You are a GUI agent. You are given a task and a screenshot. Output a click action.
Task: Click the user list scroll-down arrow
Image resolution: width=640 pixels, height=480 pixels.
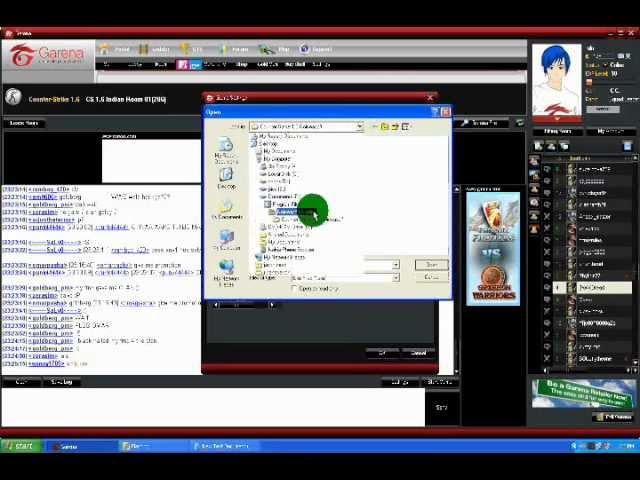(635, 362)
